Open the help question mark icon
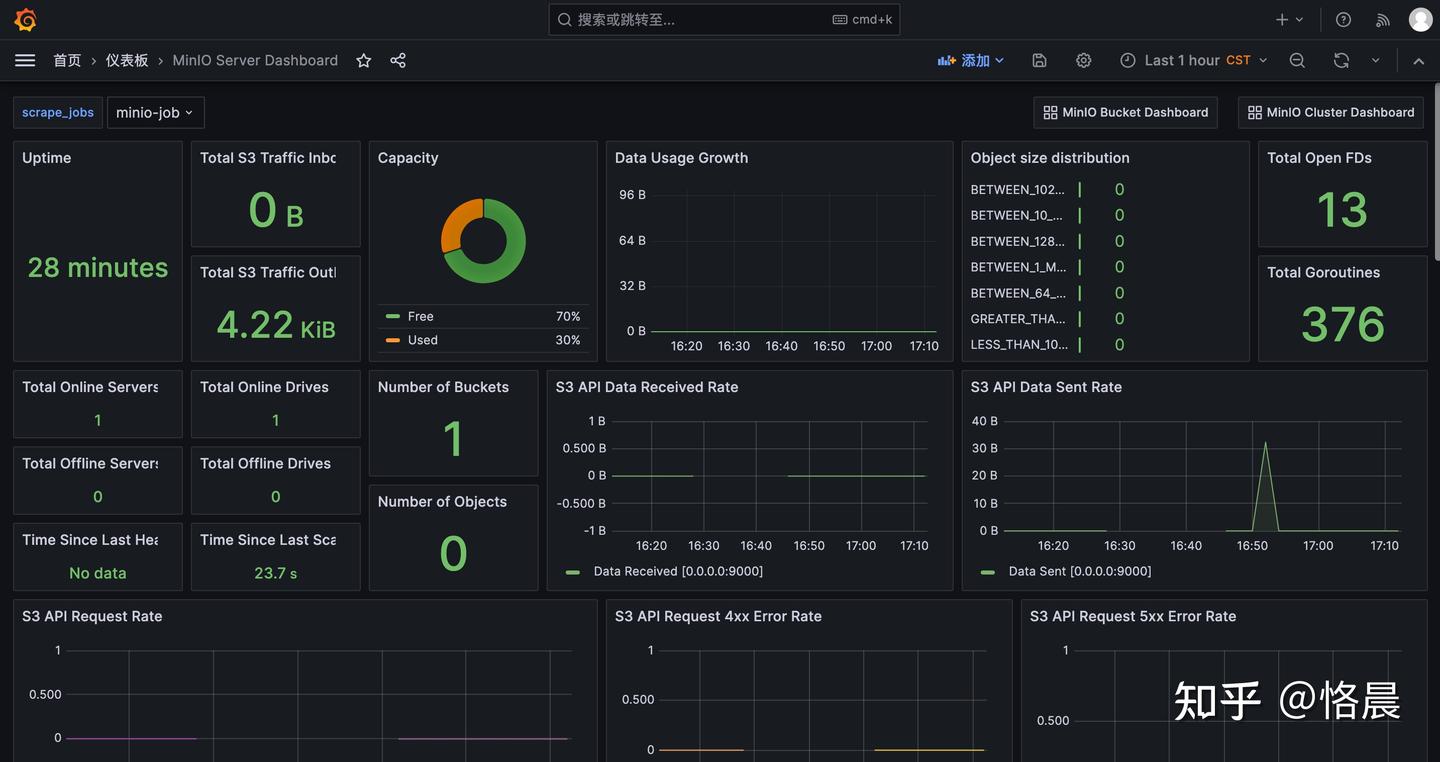Screen dimensions: 1440x762 [x=1343, y=20]
